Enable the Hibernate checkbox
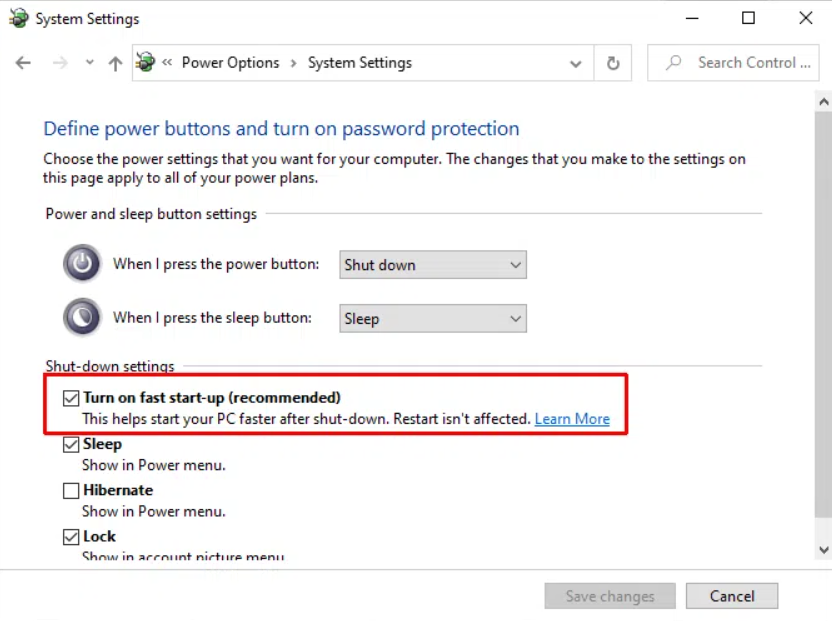This screenshot has width=832, height=621. 71,490
